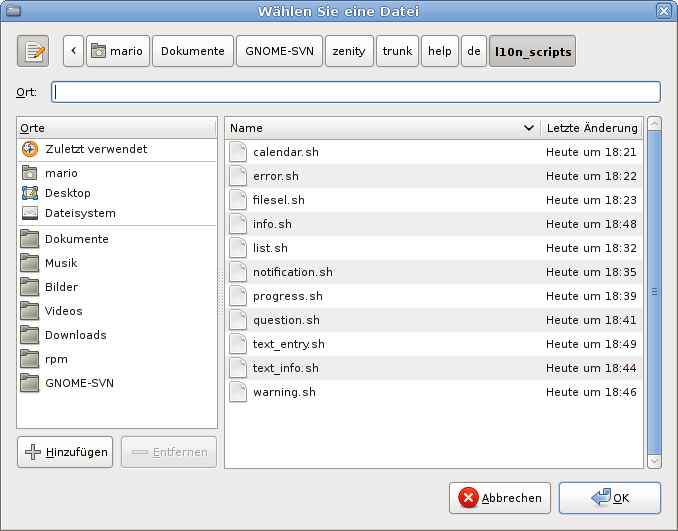Click the Orte column header
Screen dimensions: 678x531
pos(116,128)
